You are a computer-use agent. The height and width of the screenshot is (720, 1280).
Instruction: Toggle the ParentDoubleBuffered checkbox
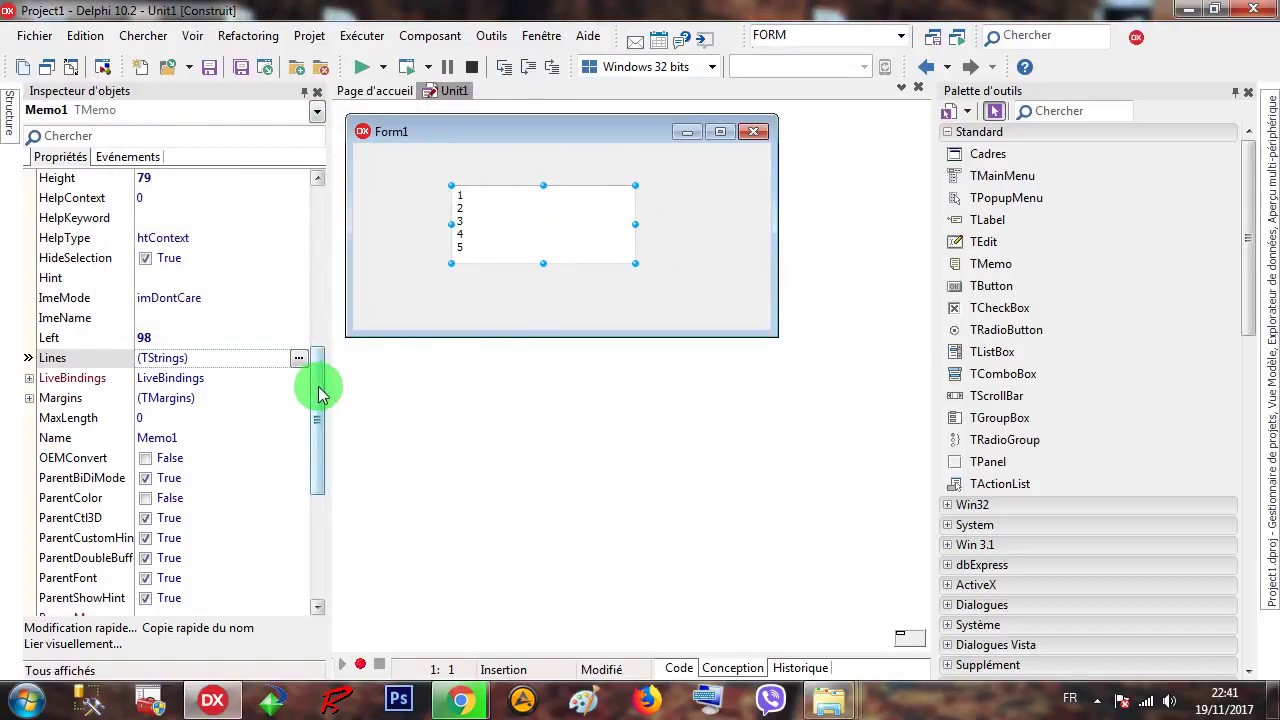145,558
